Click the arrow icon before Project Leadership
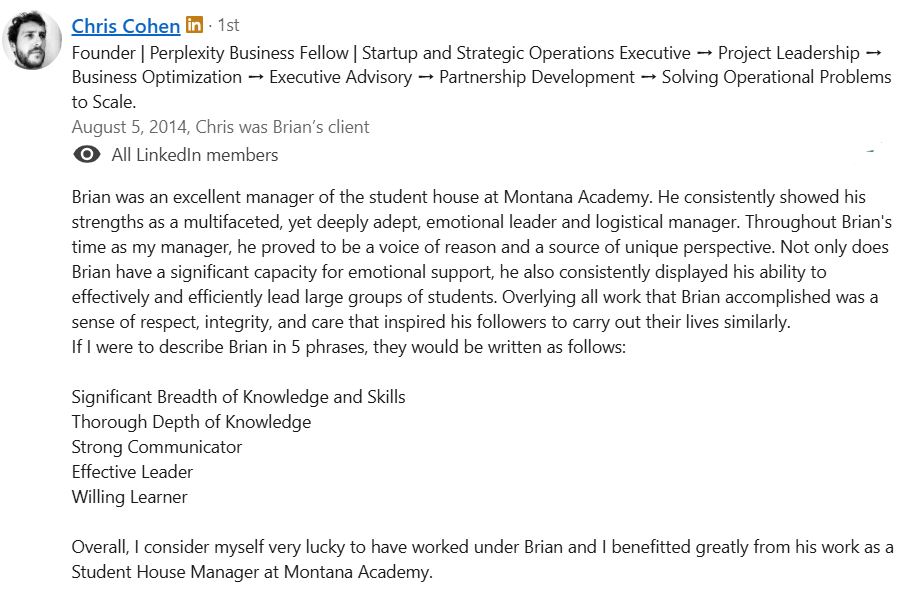The width and height of the screenshot is (915, 590). coord(704,53)
